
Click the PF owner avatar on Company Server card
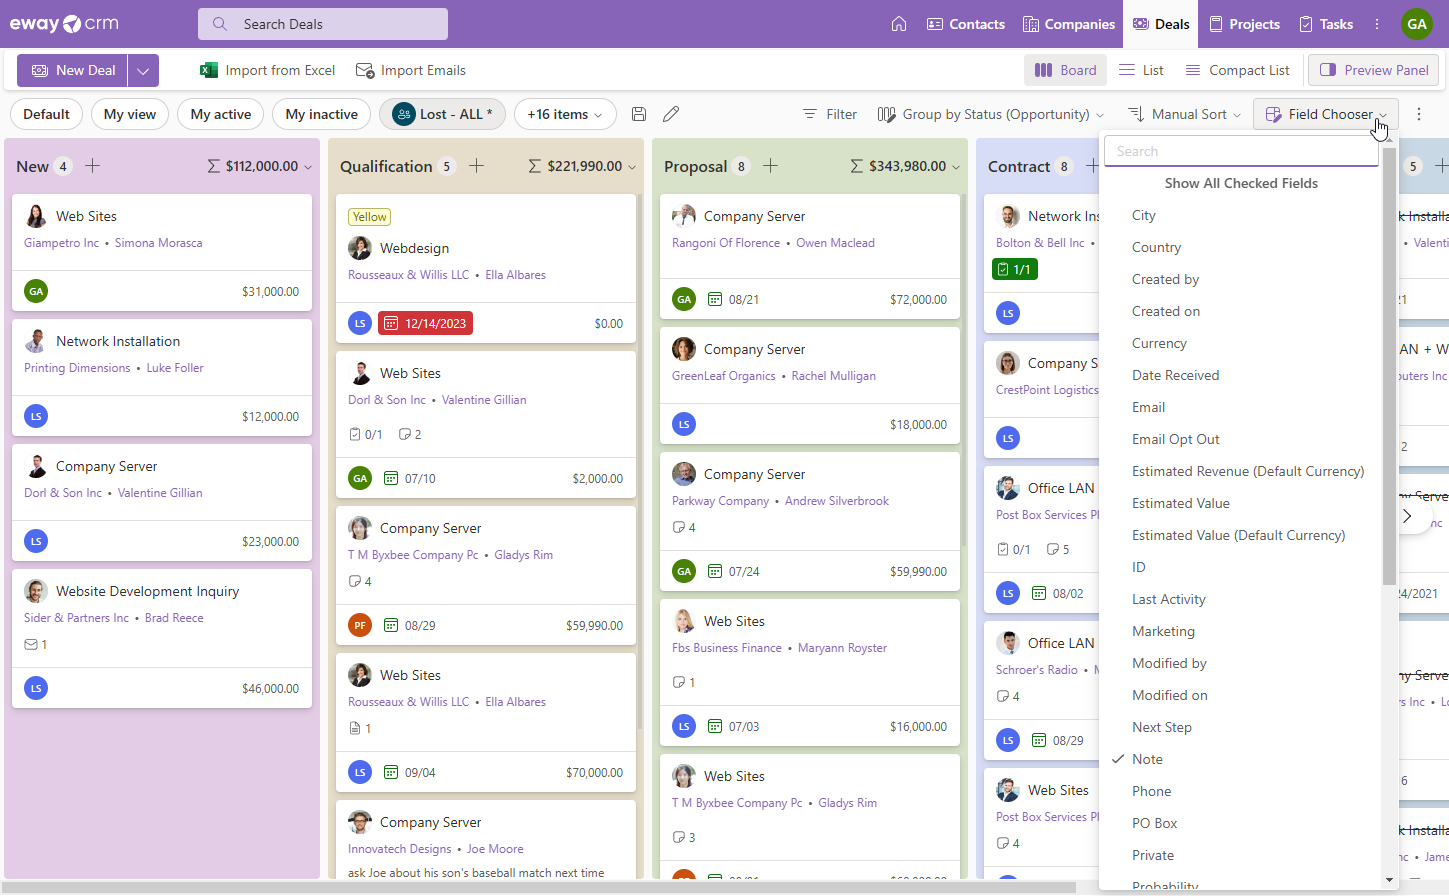[360, 625]
